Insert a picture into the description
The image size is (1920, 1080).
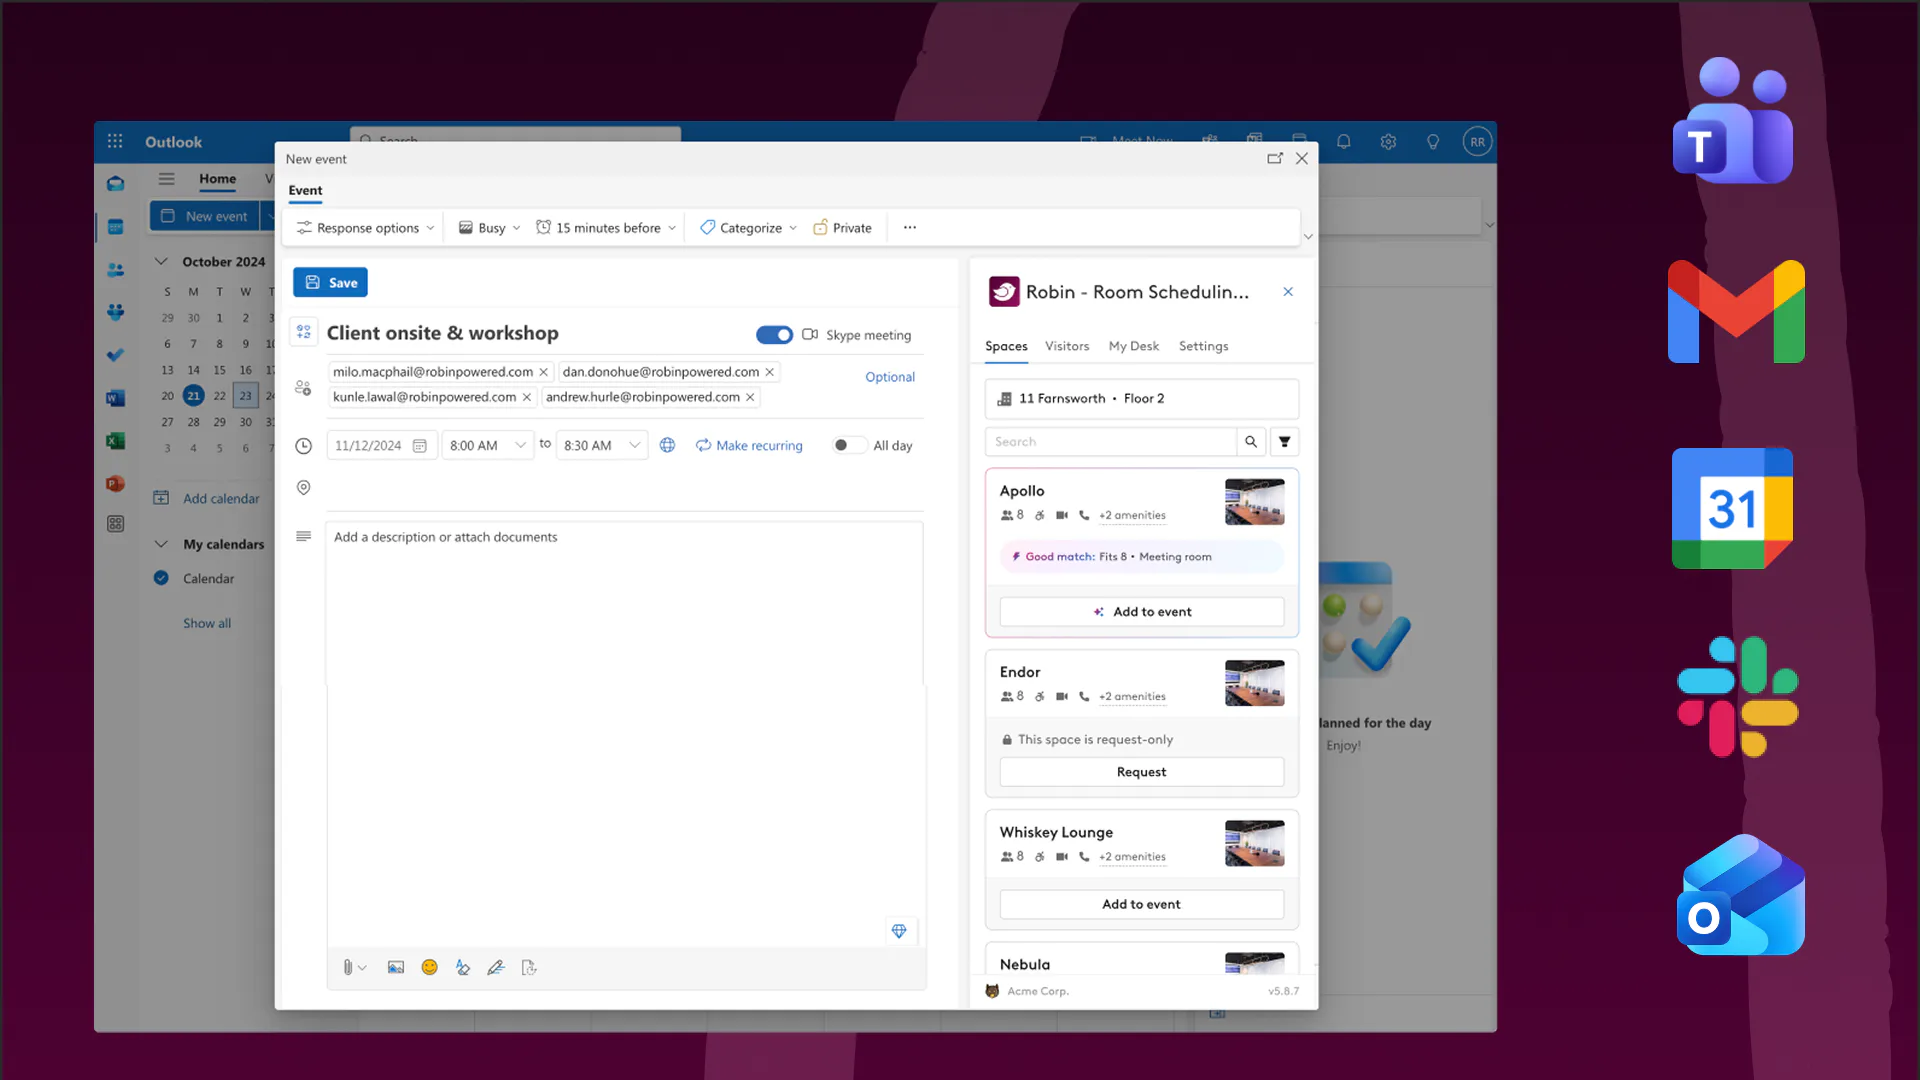396,967
